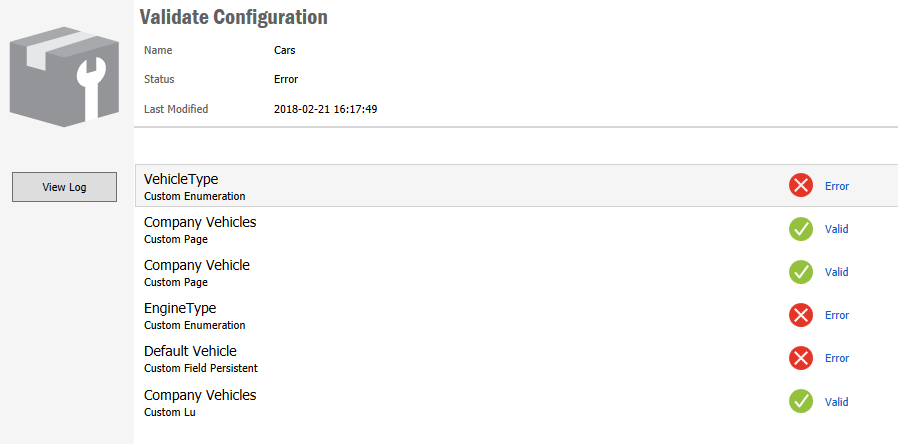898x444 pixels.
Task: Click red error icon for Default Vehicle
Action: 801,358
